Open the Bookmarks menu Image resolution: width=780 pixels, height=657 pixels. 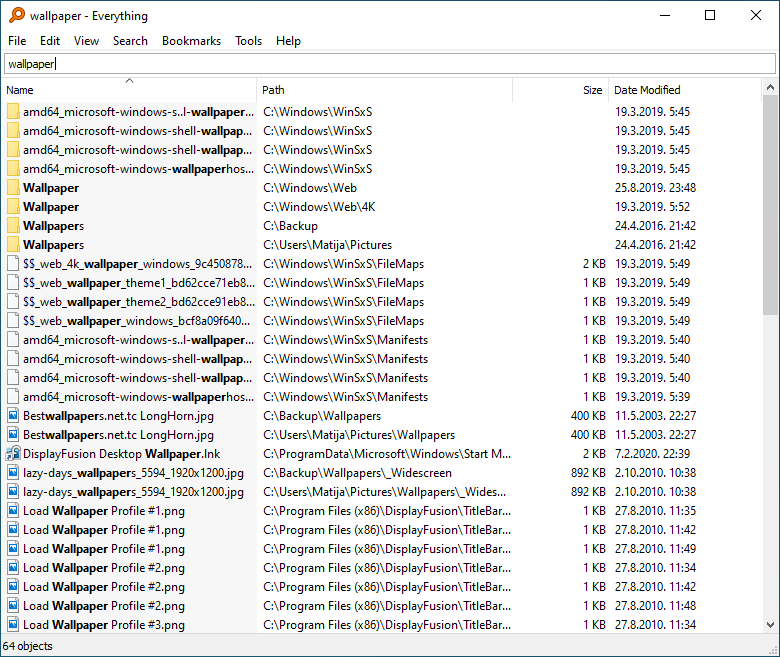[x=192, y=41]
